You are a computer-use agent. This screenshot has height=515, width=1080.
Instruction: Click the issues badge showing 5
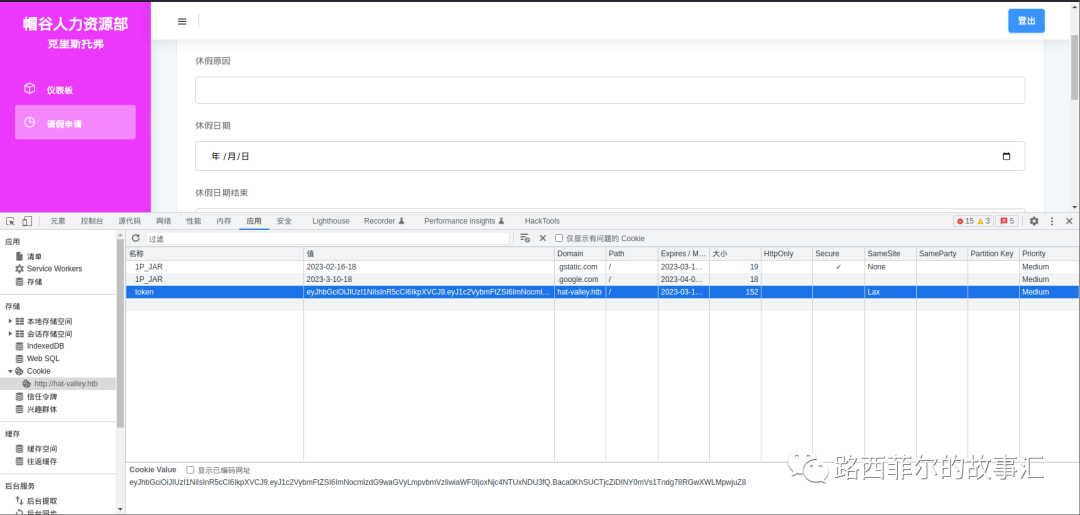point(1006,221)
